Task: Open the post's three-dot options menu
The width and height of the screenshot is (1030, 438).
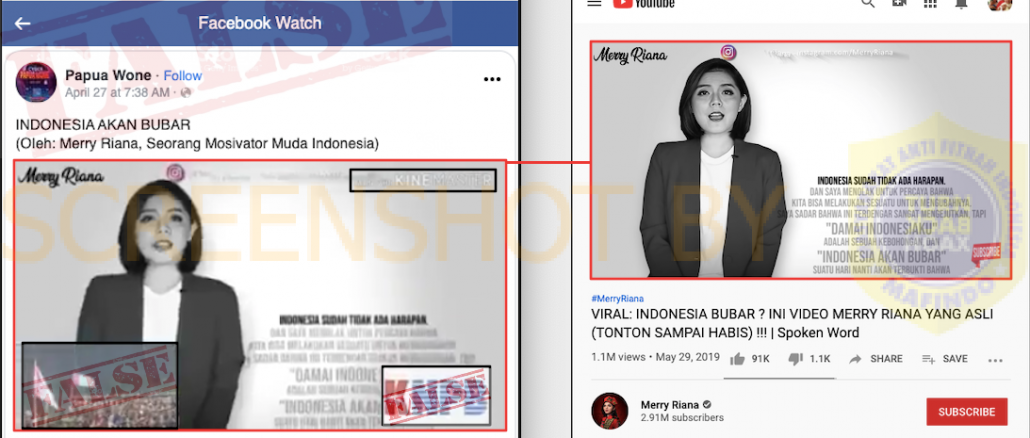Action: click(492, 79)
